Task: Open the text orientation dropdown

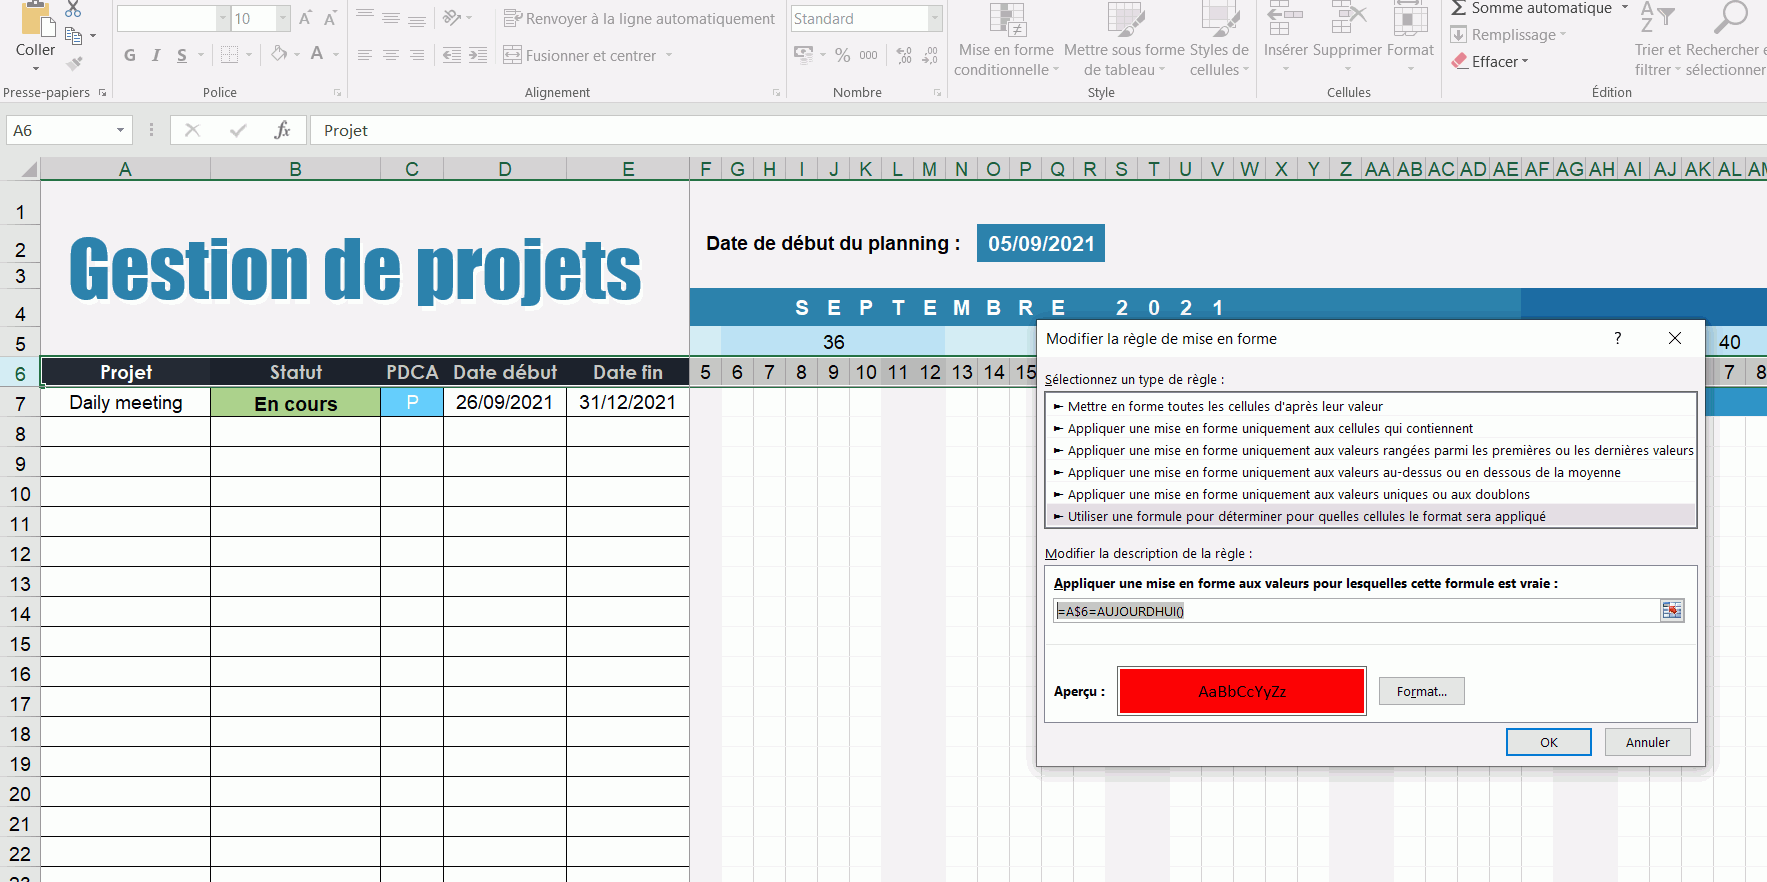Action: tap(457, 18)
